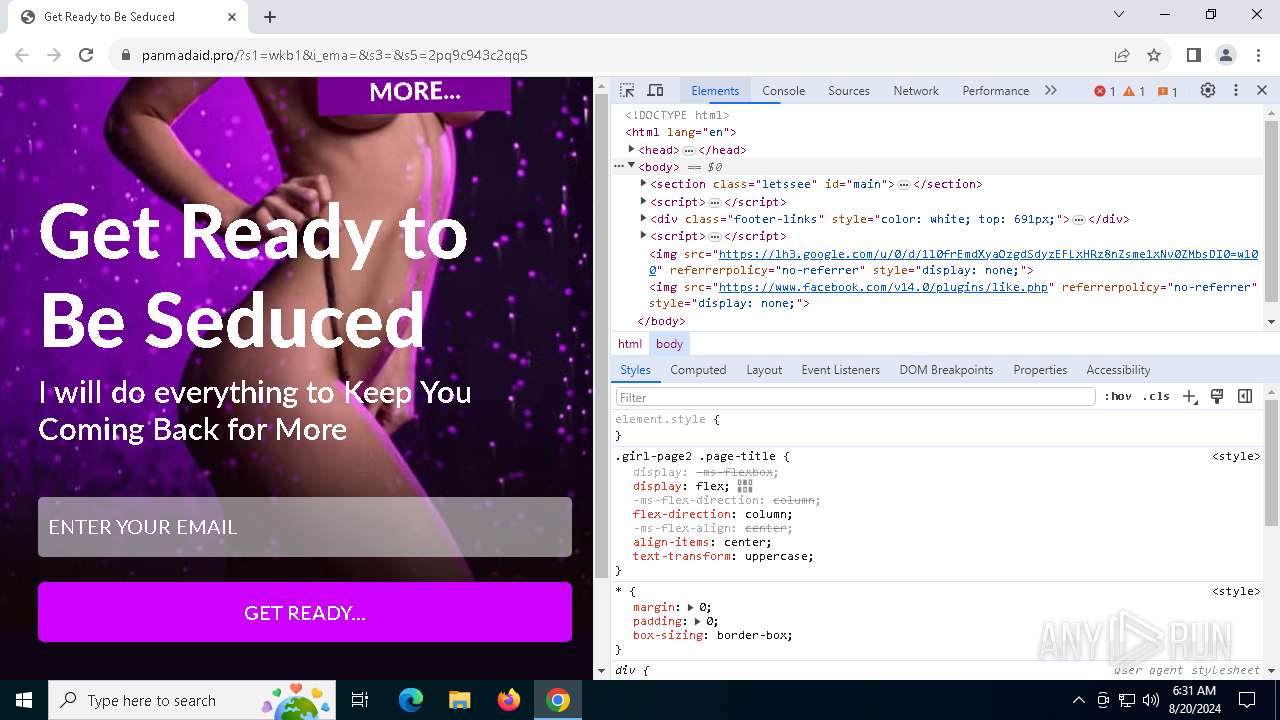Open the Event Listeners pane tab

pos(840,369)
